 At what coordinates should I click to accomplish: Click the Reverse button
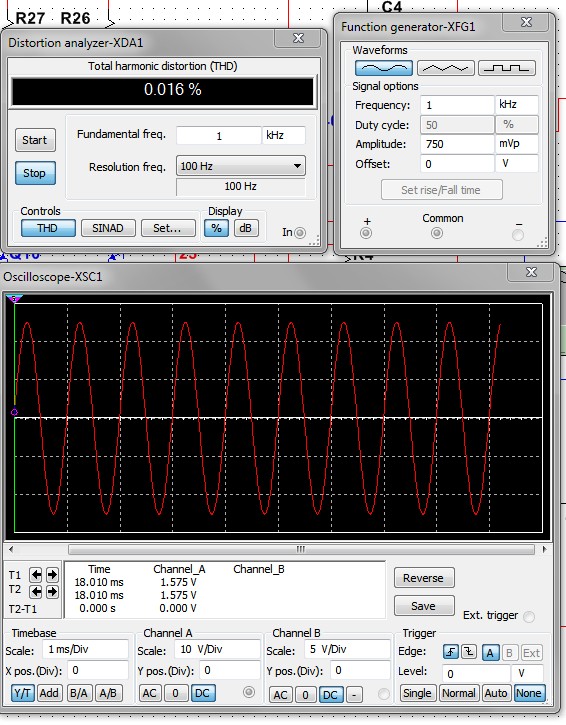point(424,578)
